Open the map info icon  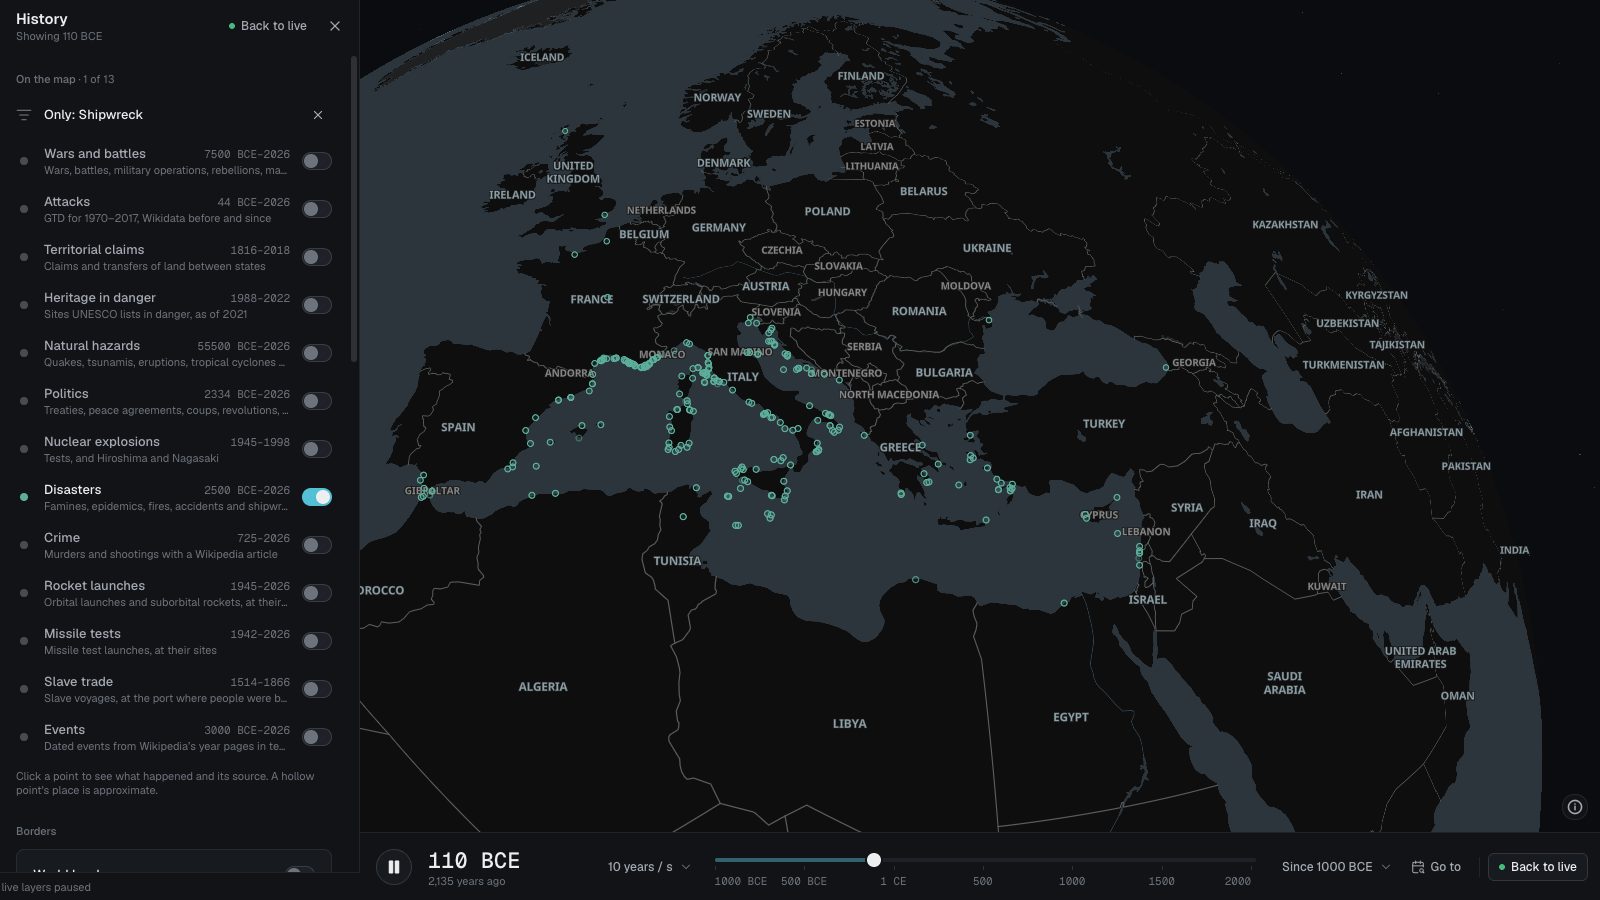point(1575,807)
